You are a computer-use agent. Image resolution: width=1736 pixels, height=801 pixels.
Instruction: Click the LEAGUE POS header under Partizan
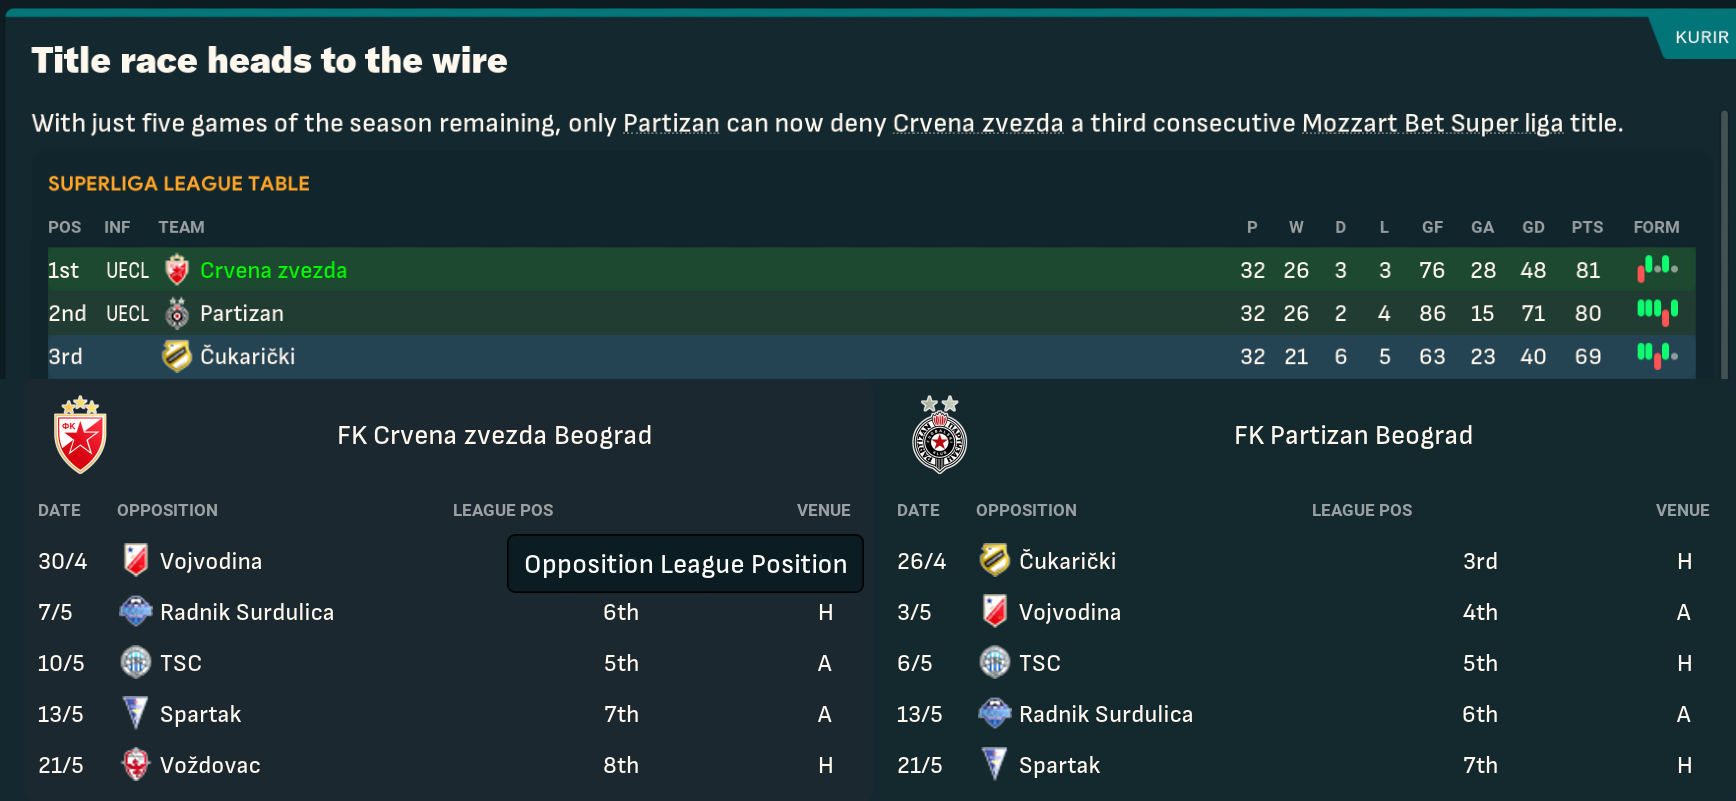point(1361,510)
